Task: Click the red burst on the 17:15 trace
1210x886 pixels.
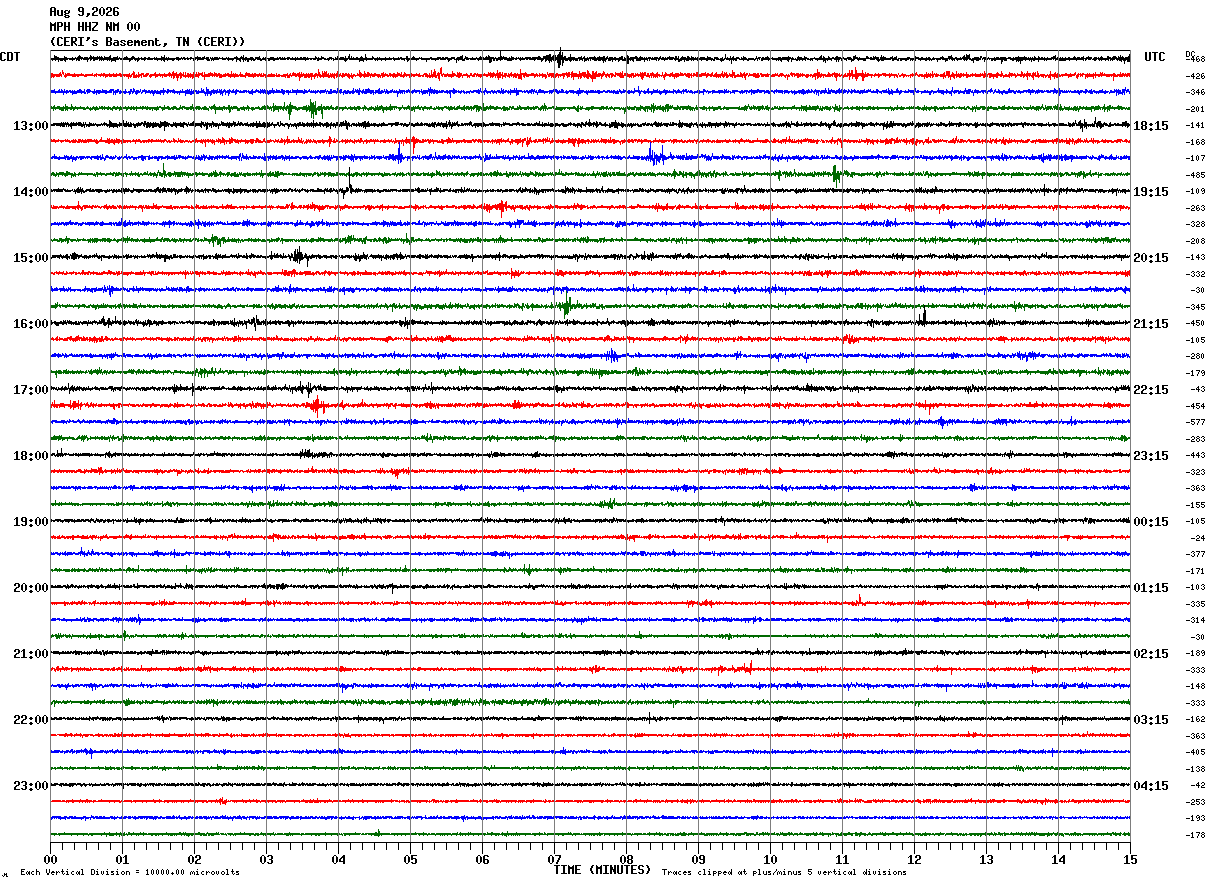Action: click(317, 405)
